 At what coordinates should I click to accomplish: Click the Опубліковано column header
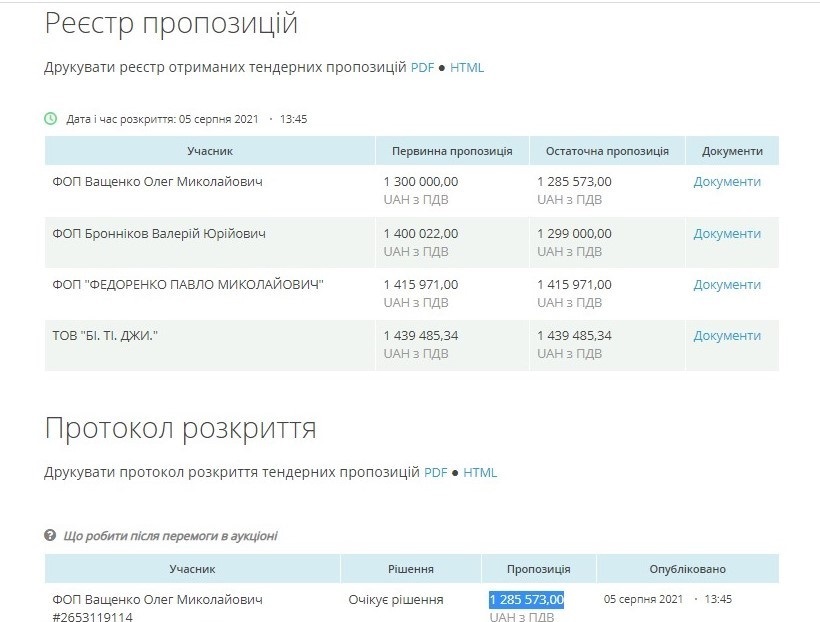pos(687,569)
